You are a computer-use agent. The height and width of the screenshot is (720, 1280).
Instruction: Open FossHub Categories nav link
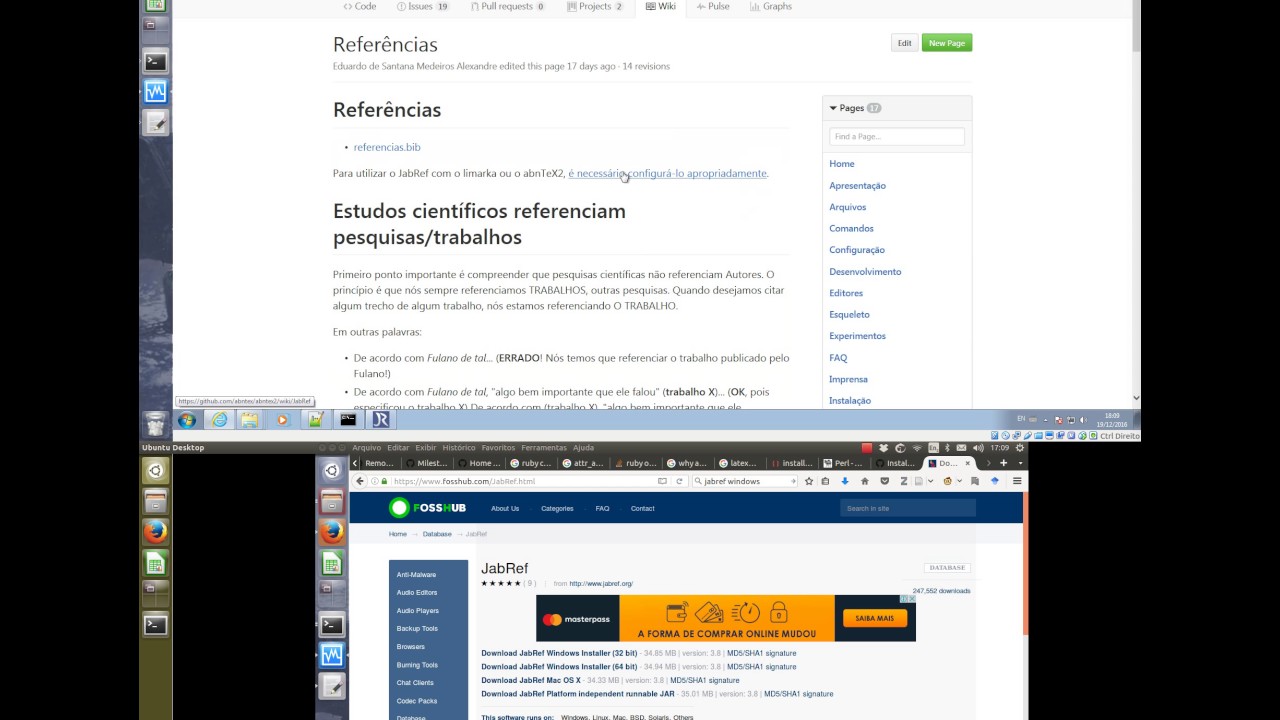557,508
